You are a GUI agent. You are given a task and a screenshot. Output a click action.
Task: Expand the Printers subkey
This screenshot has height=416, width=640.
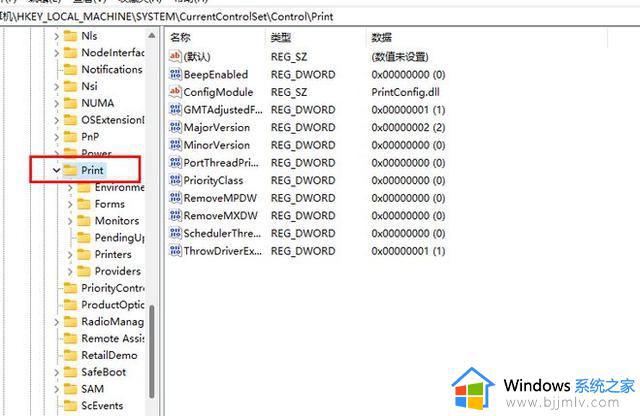click(x=70, y=255)
